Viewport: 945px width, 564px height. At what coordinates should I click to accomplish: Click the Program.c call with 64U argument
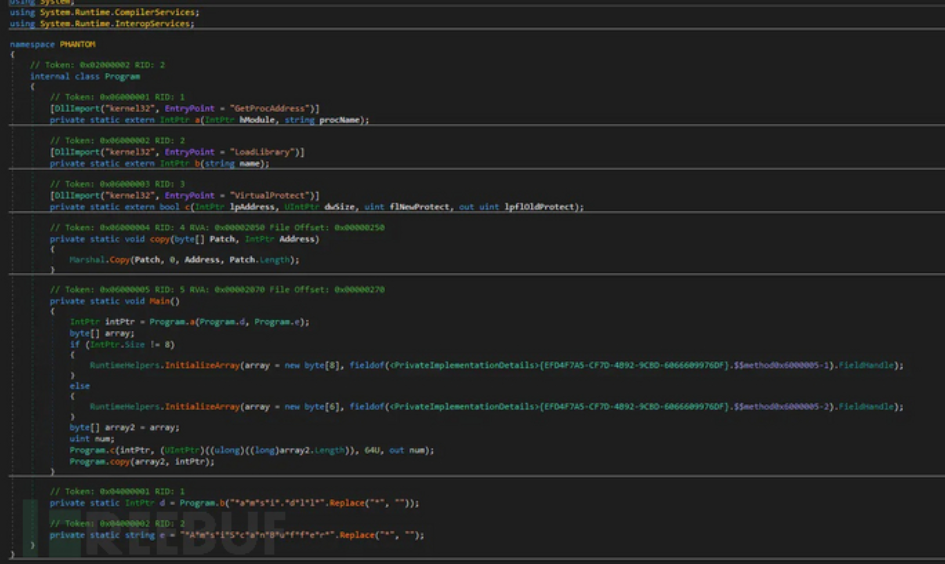[x=250, y=450]
